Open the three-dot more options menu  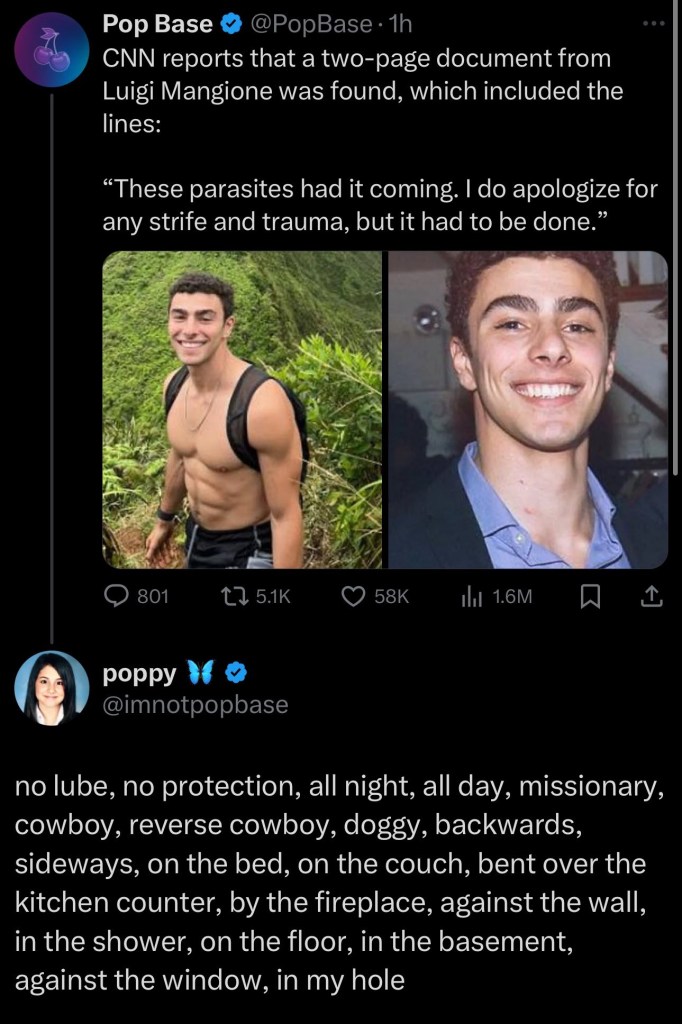653,24
